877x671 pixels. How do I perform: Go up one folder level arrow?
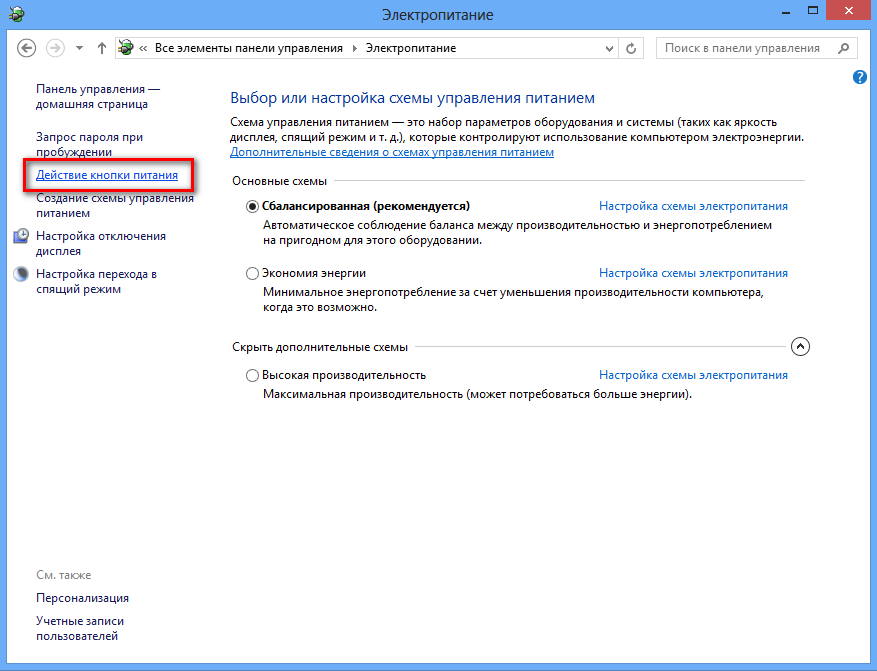tap(102, 48)
